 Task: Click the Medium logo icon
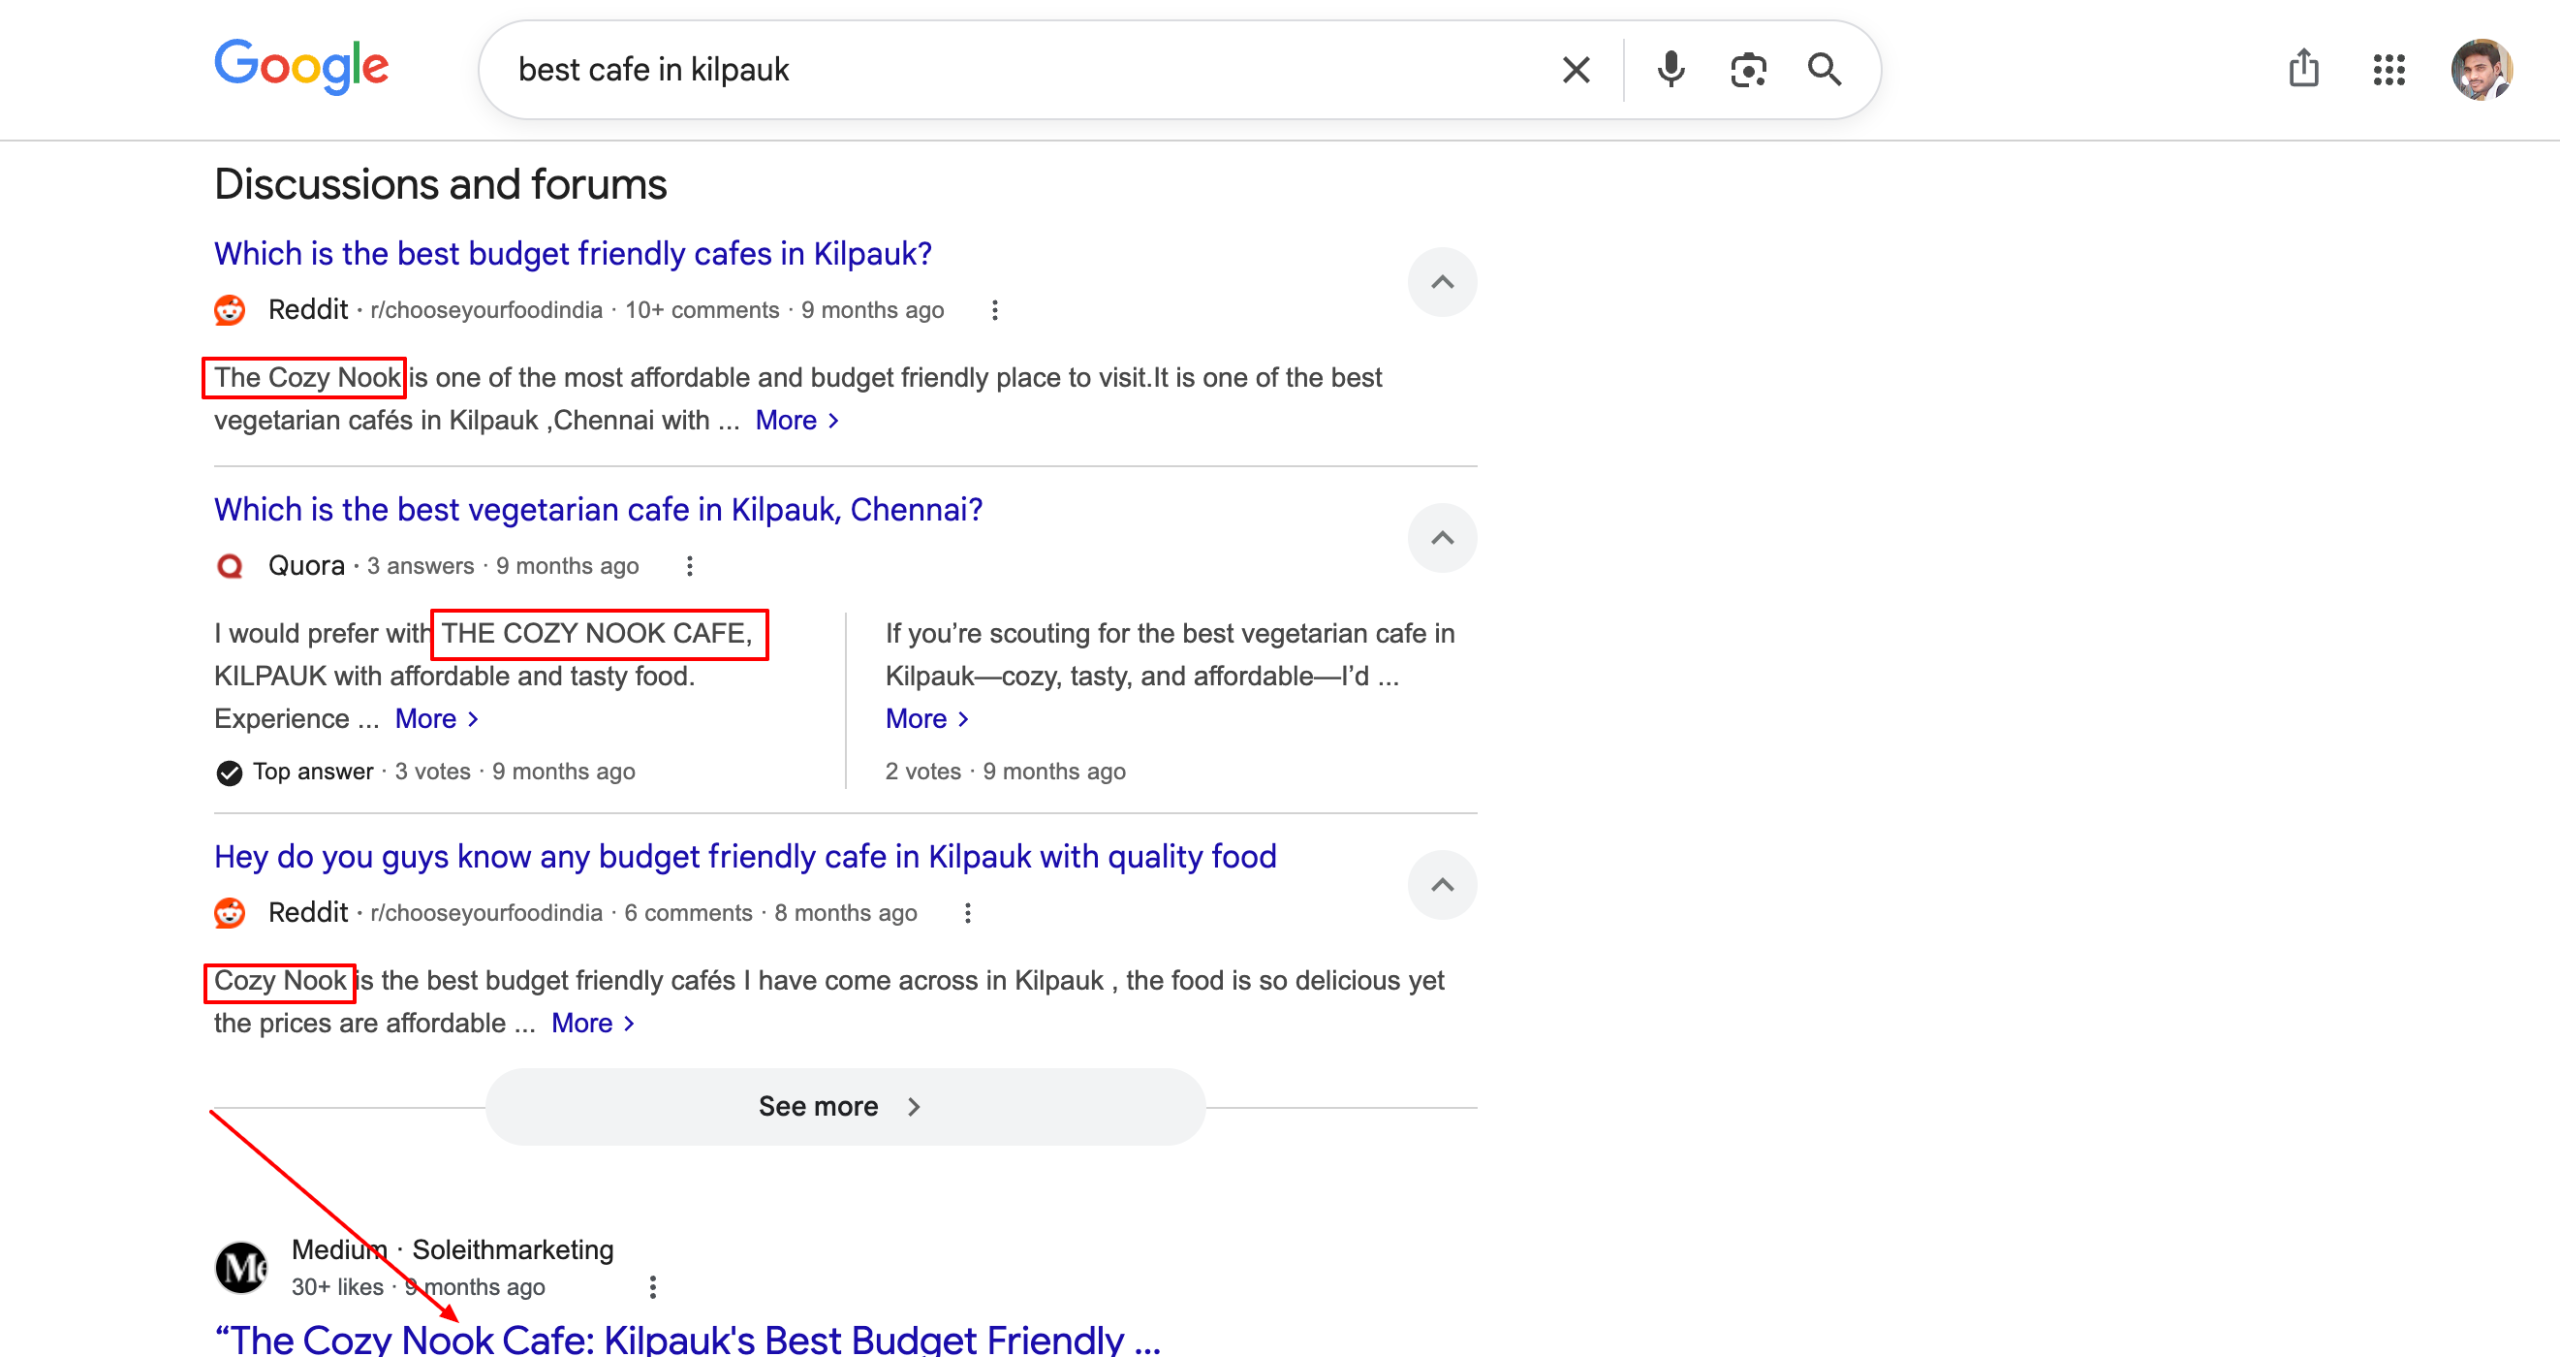coord(241,1268)
